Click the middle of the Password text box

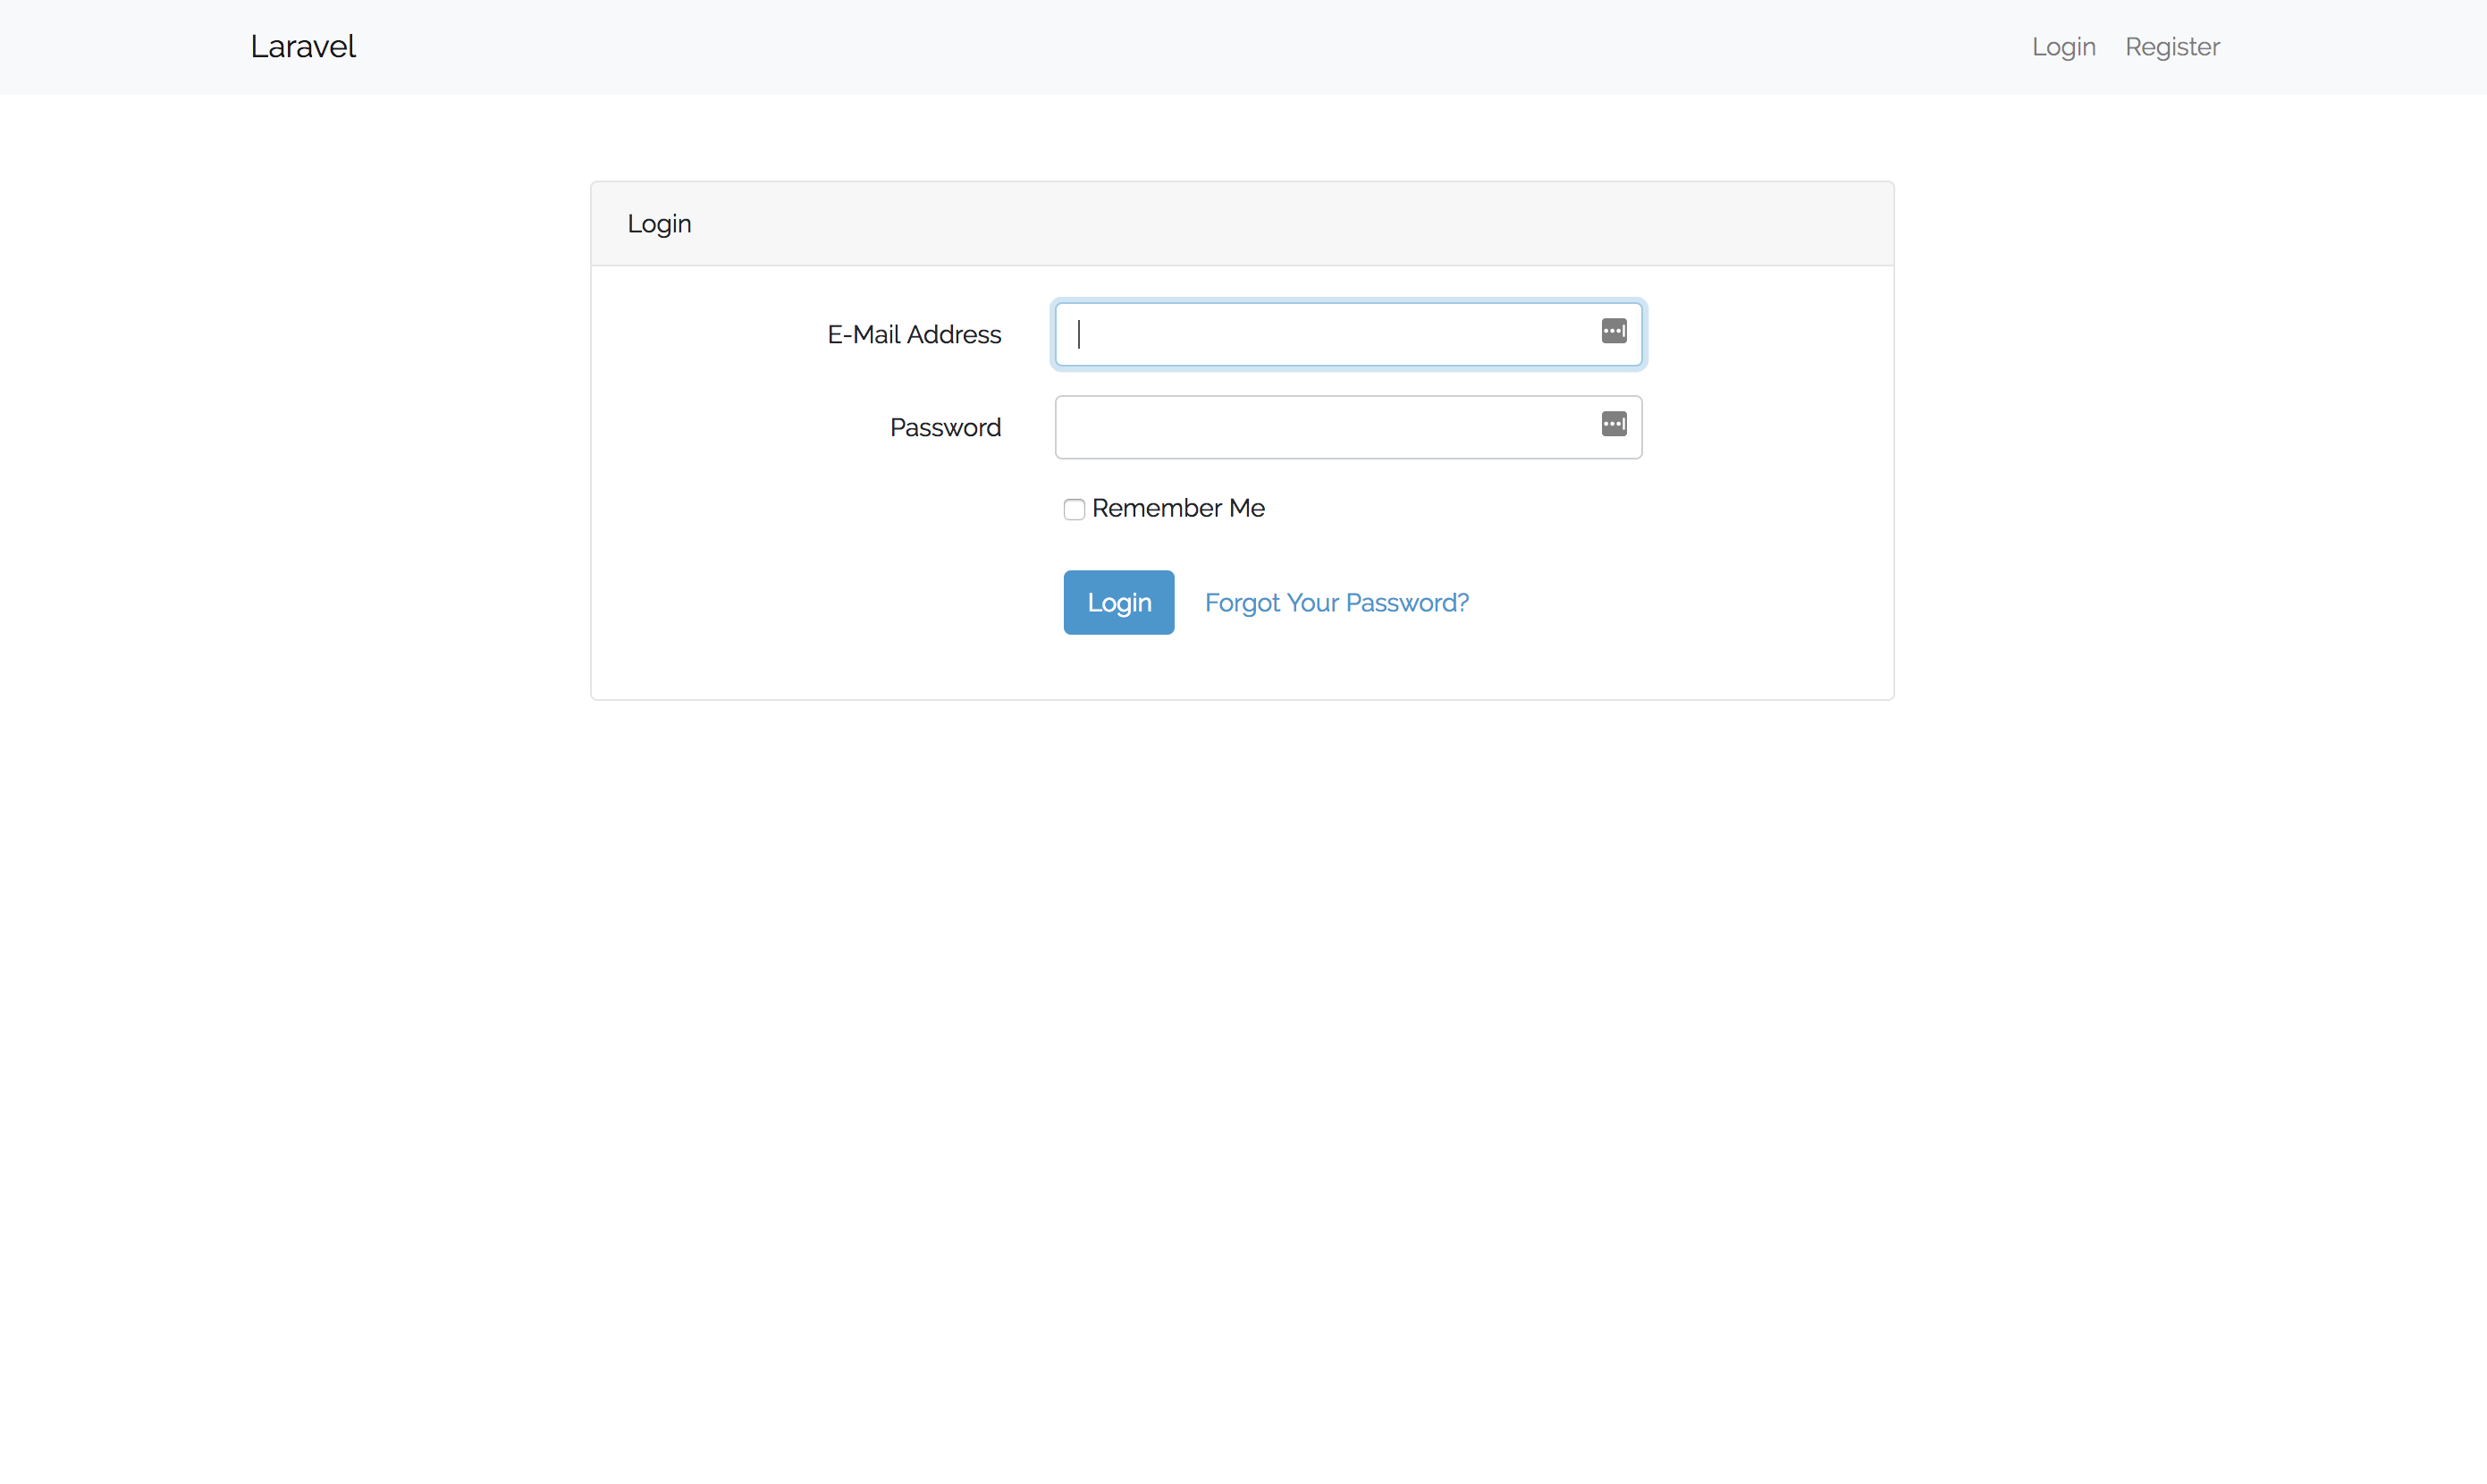[x=1330, y=428]
